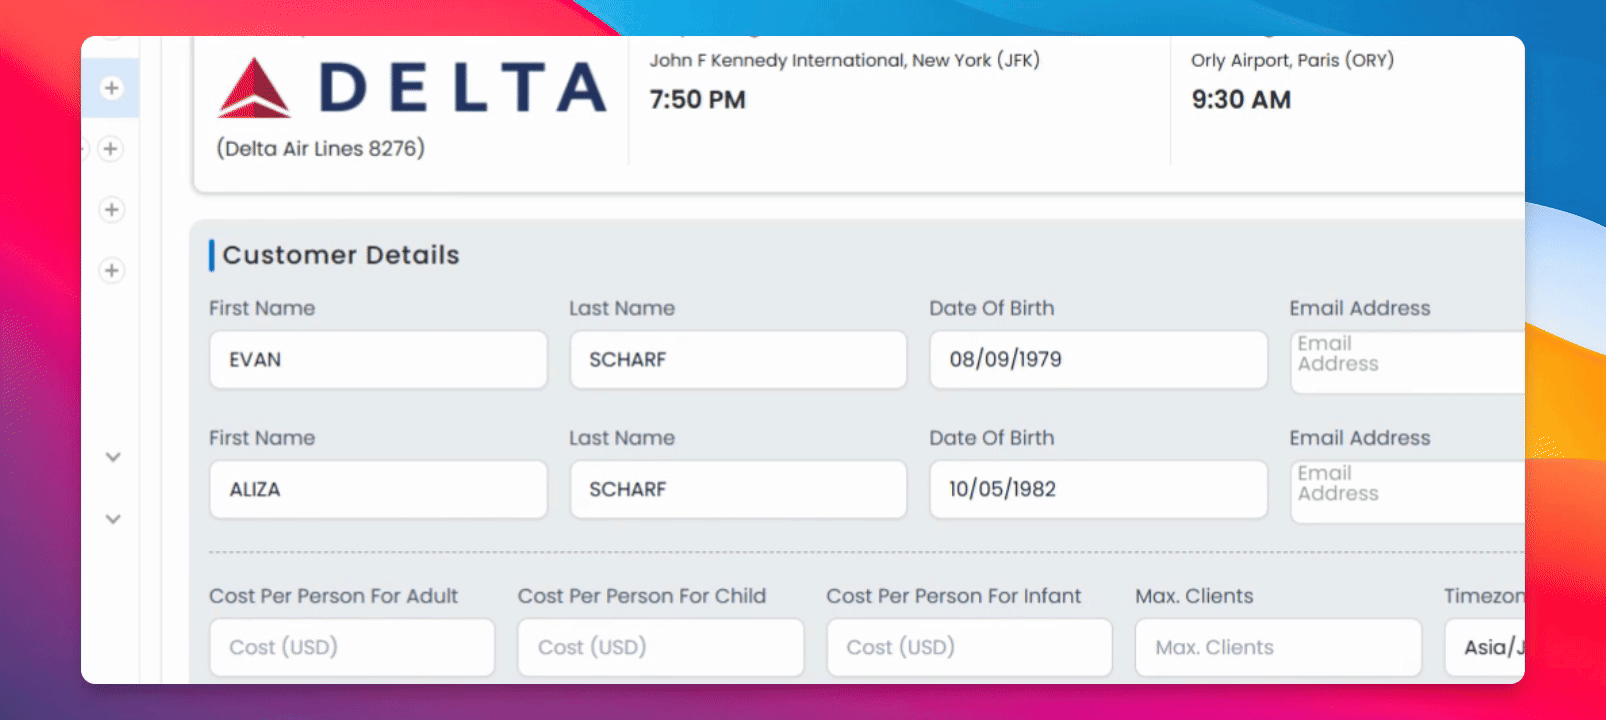Click the plus icon directly below the highlighted one
1606x720 pixels.
(111, 149)
